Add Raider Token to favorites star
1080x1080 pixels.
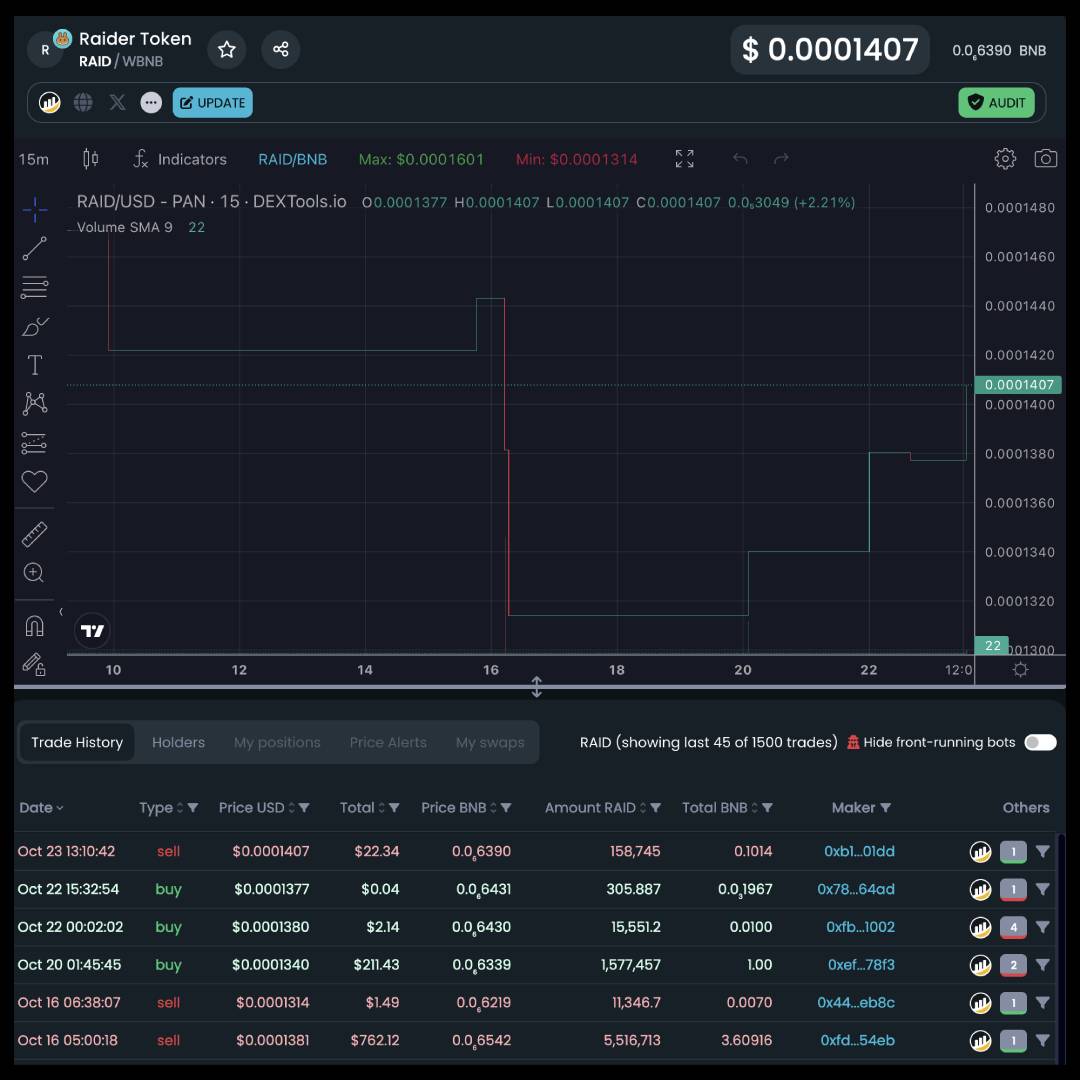(x=227, y=50)
